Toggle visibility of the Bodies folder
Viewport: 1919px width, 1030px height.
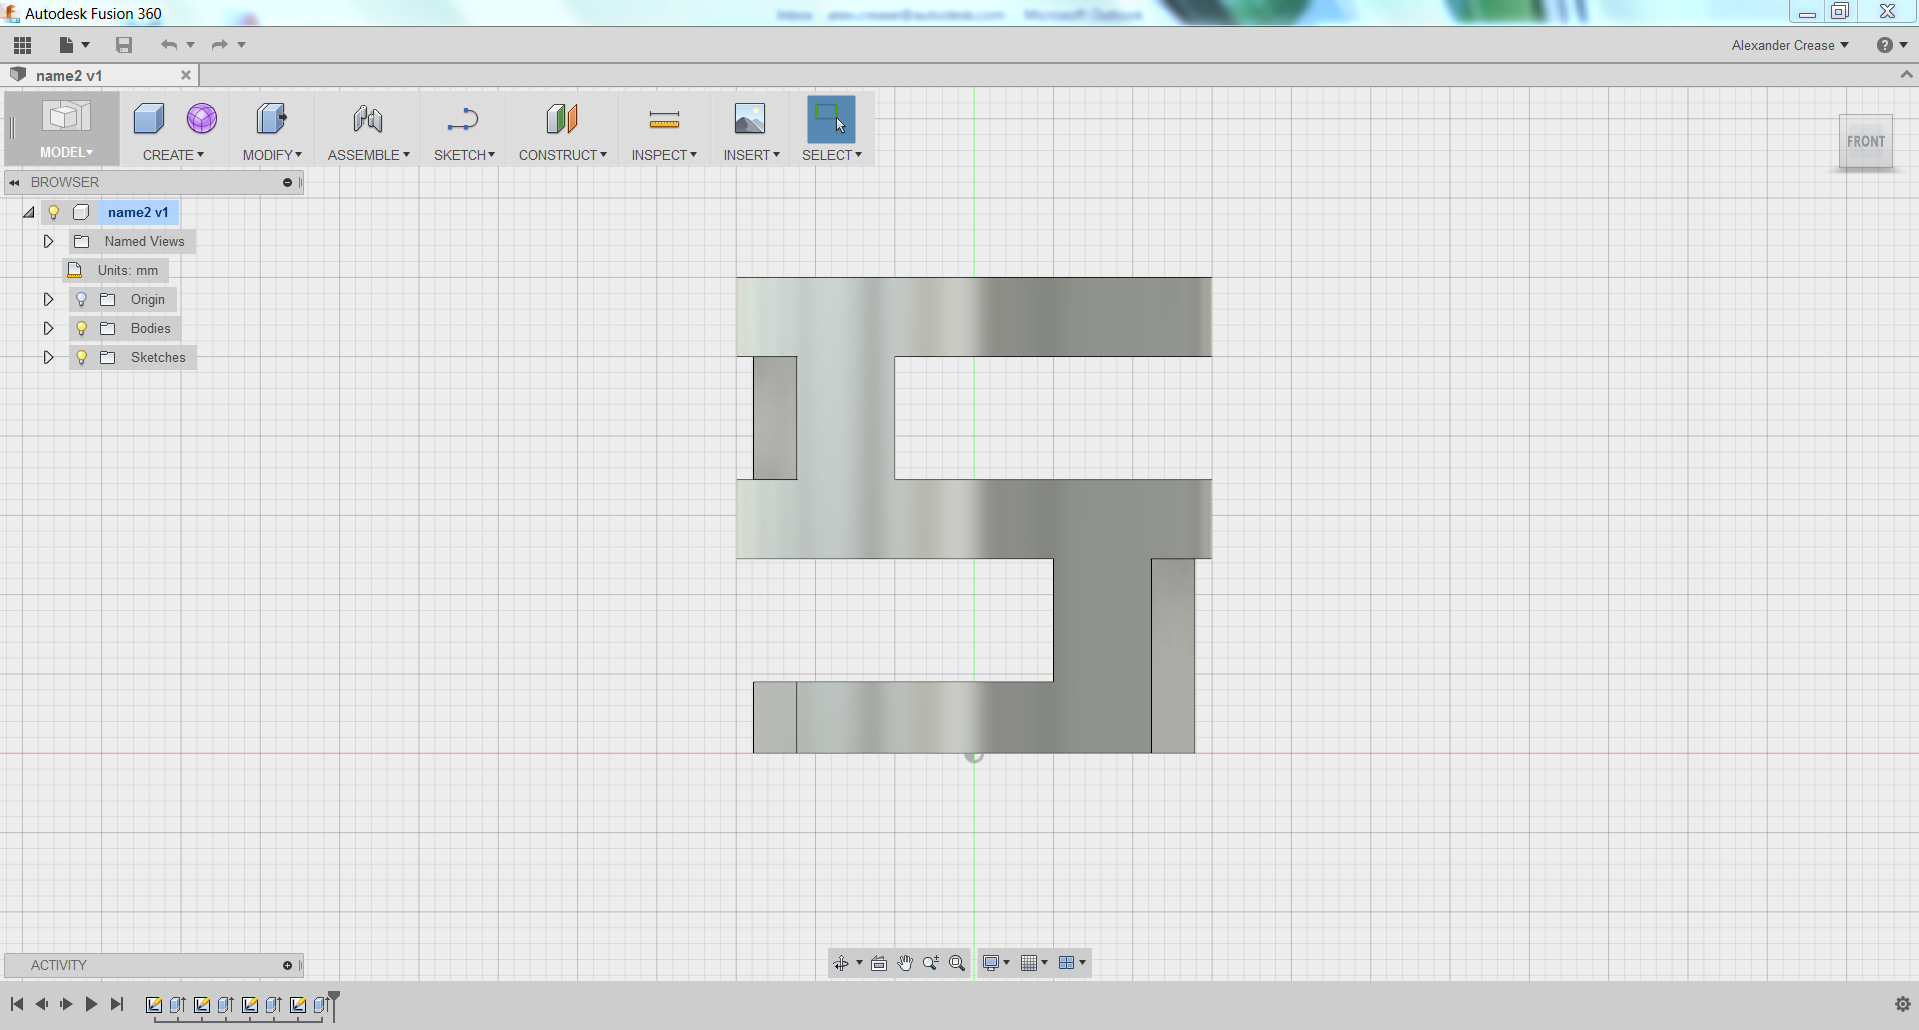(81, 328)
